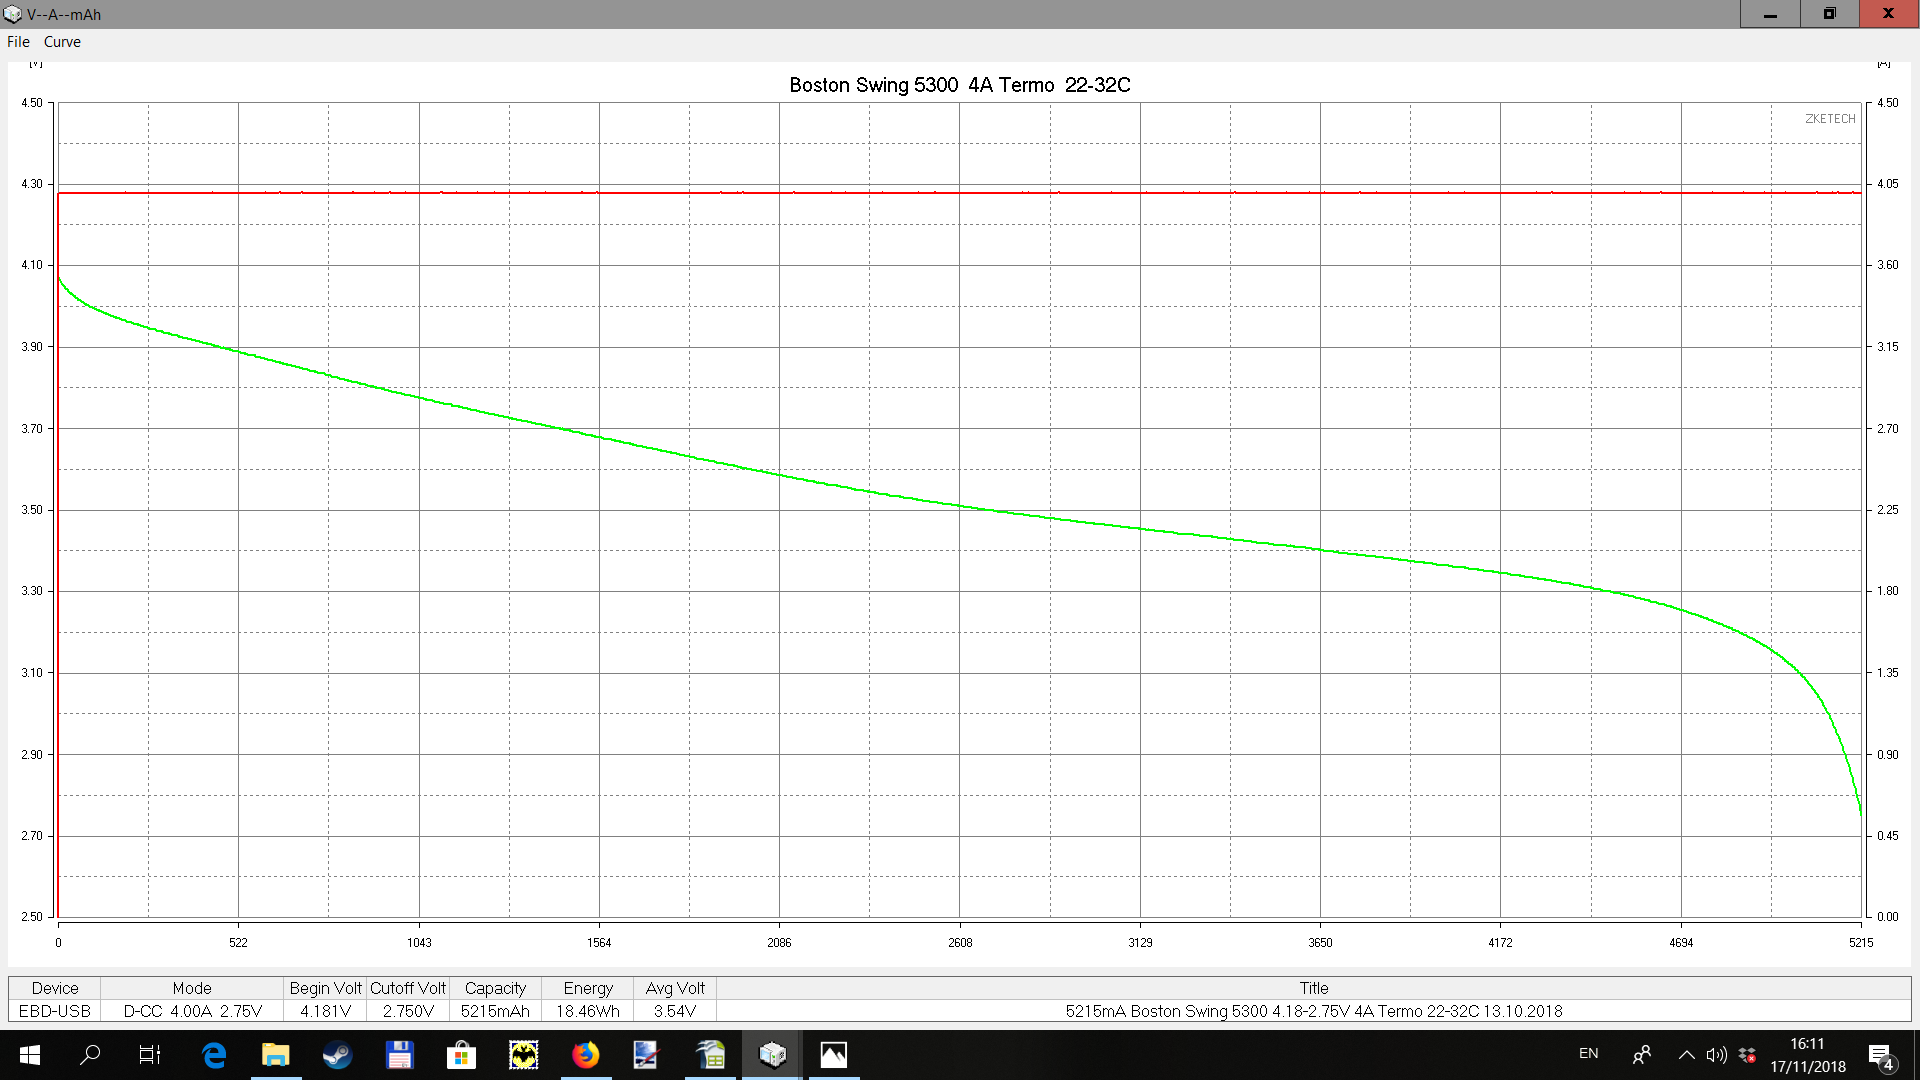Click the floppy disk taskbar icon
The width and height of the screenshot is (1920, 1080).
tap(399, 1055)
